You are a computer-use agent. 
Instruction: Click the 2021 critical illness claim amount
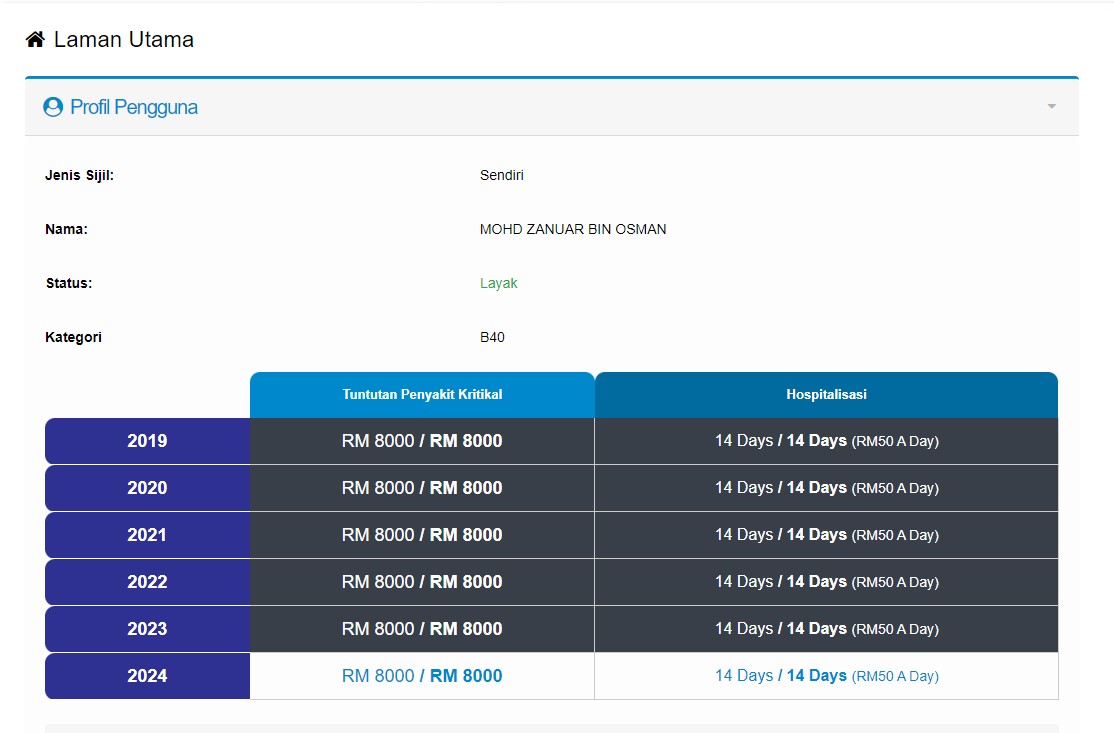[422, 535]
